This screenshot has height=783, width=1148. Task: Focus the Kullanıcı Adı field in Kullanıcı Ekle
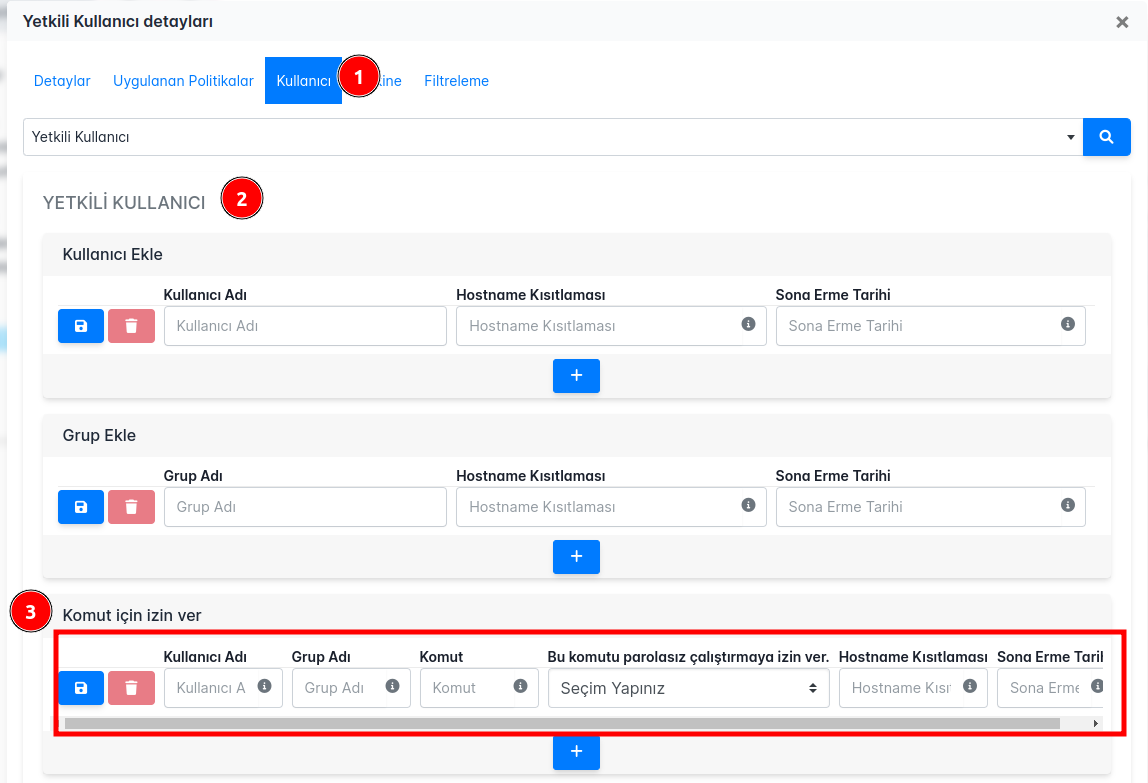[x=305, y=326]
